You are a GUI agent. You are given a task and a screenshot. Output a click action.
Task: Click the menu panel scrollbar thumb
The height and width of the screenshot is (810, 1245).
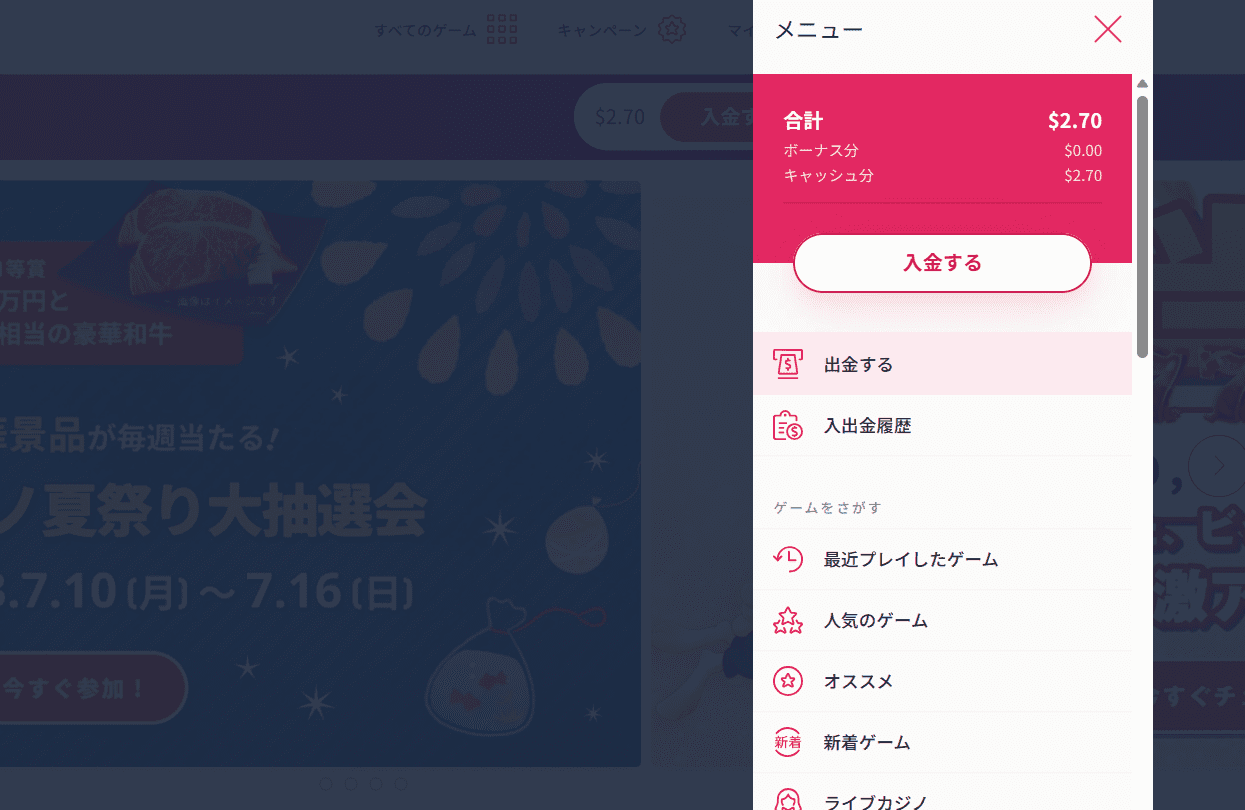coord(1142,227)
